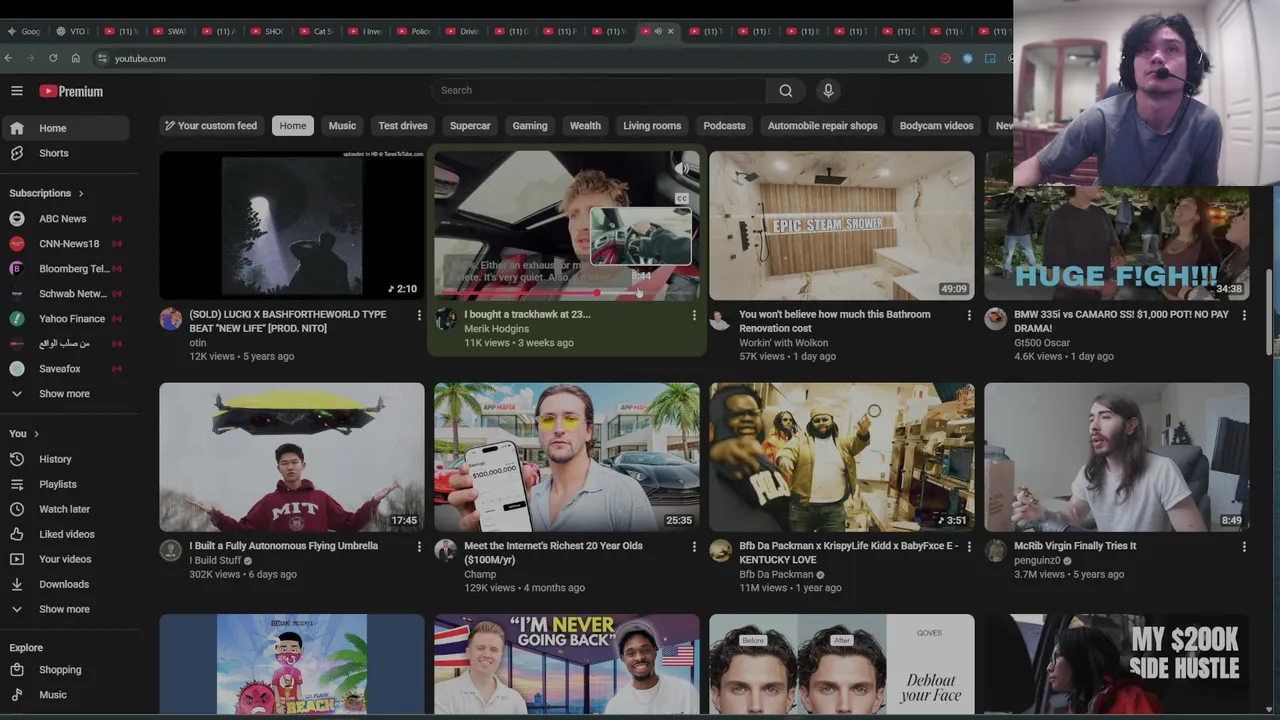Open options for McRib Virgin video
This screenshot has width=1280, height=720.
(1244, 547)
